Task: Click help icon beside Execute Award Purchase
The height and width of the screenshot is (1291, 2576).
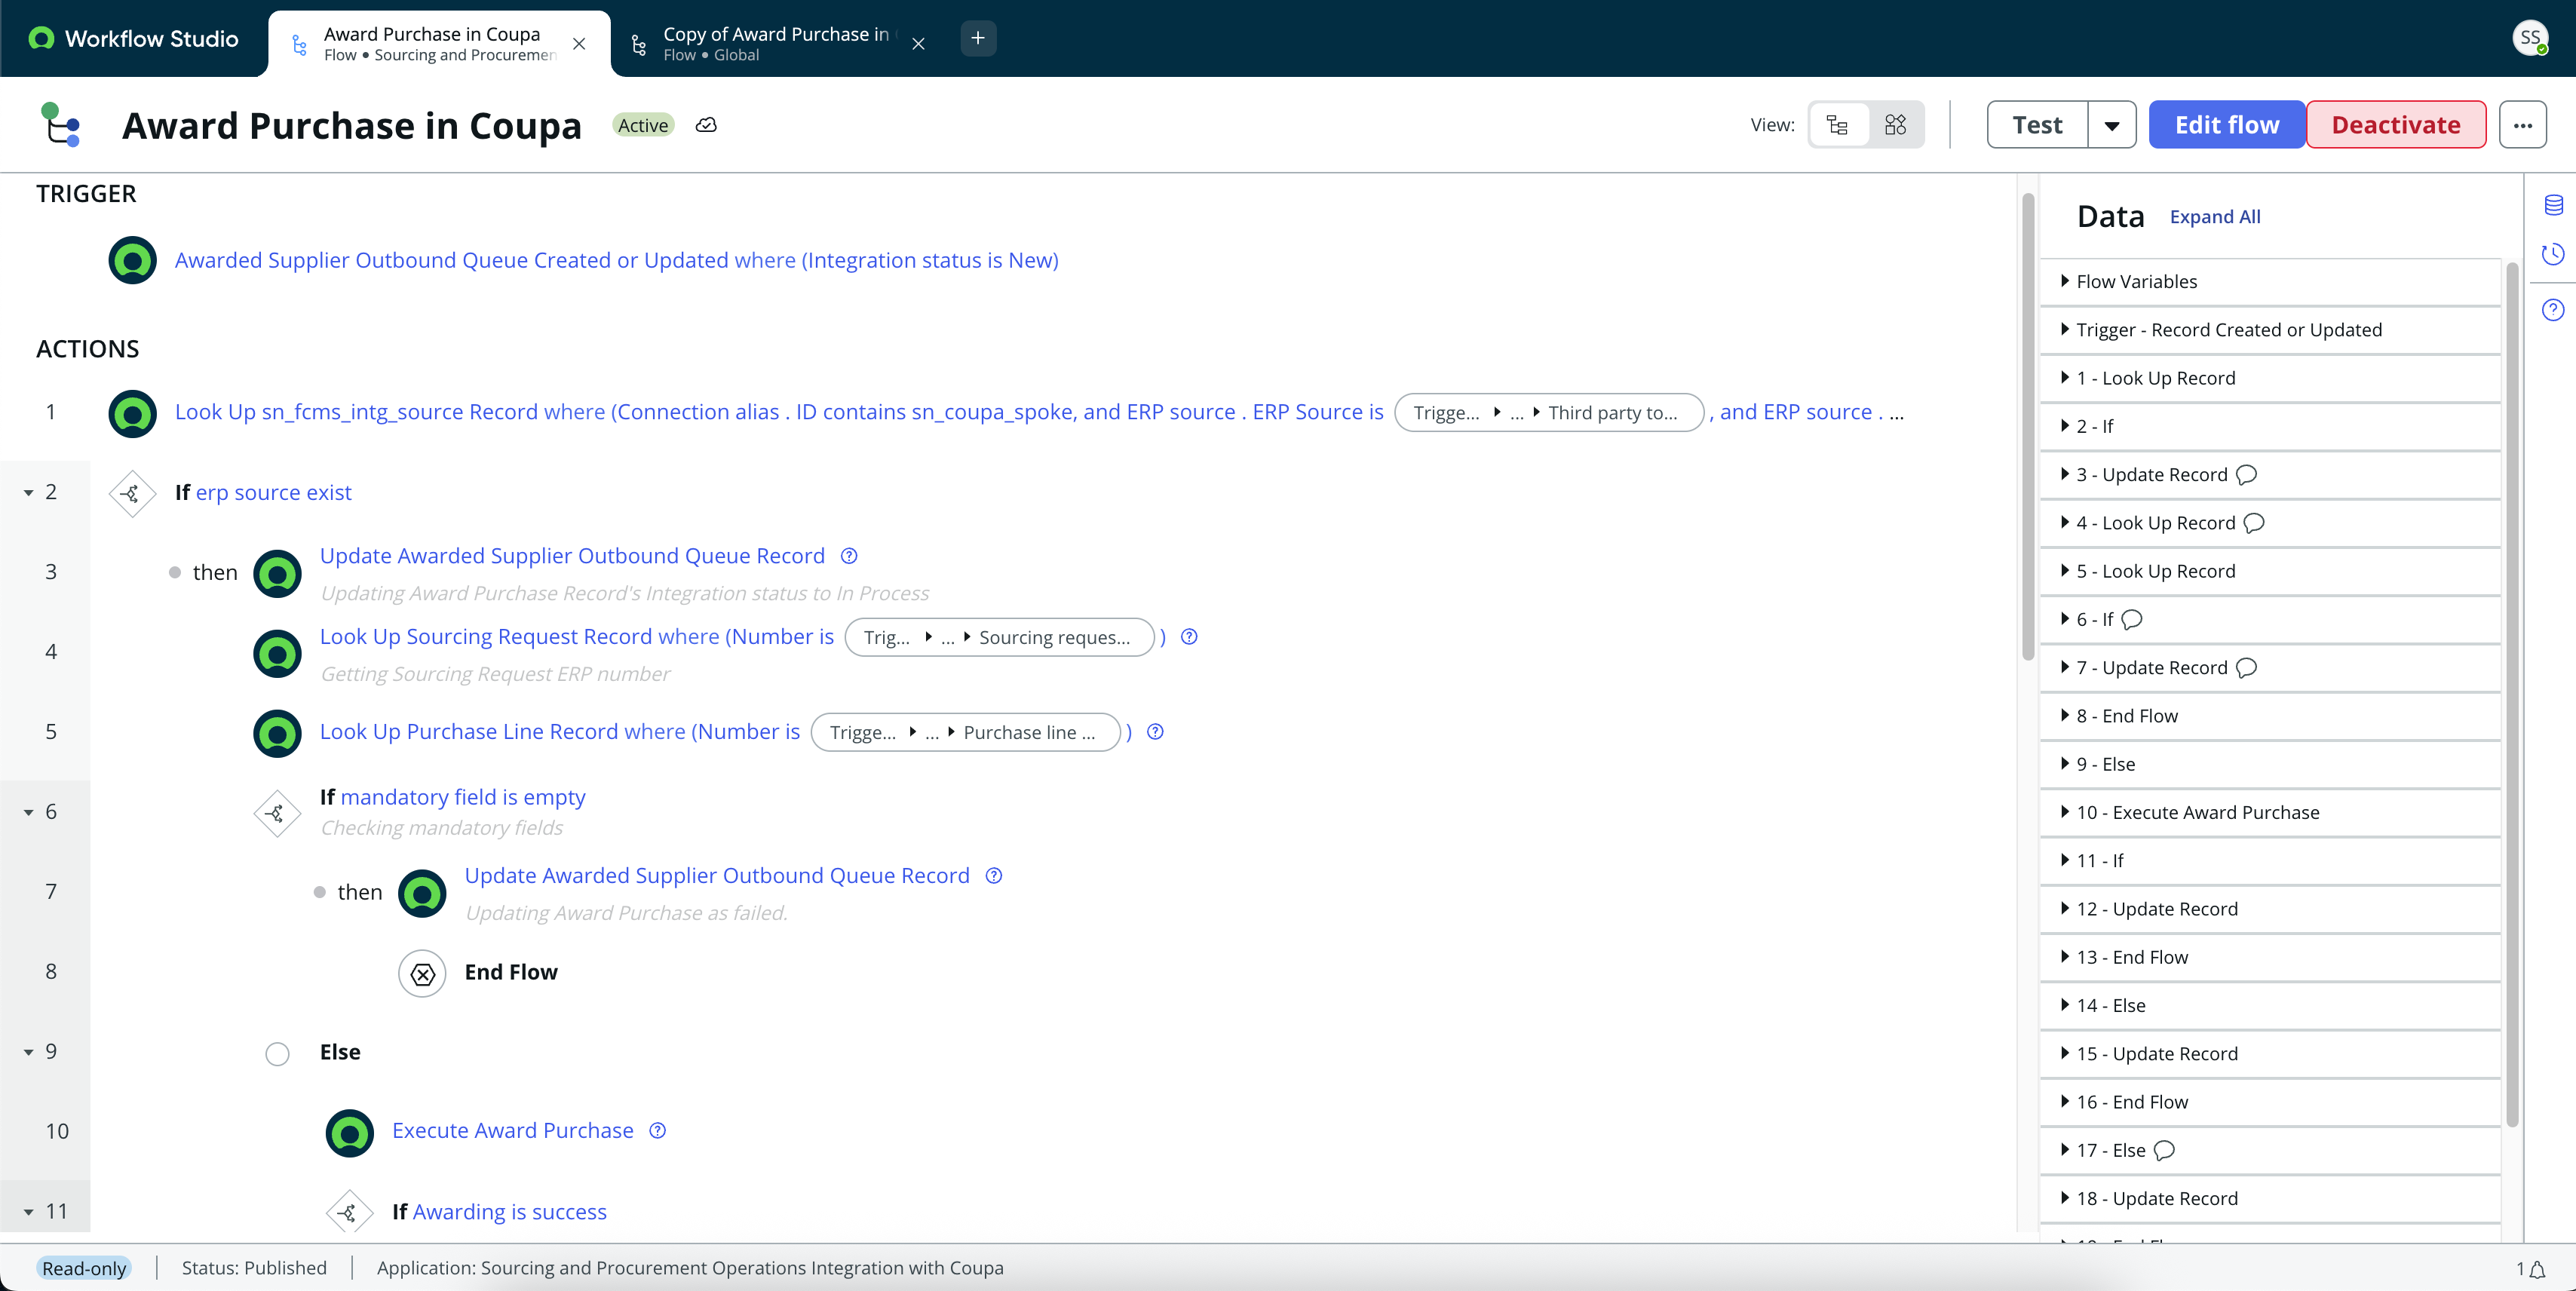Action: point(657,1131)
